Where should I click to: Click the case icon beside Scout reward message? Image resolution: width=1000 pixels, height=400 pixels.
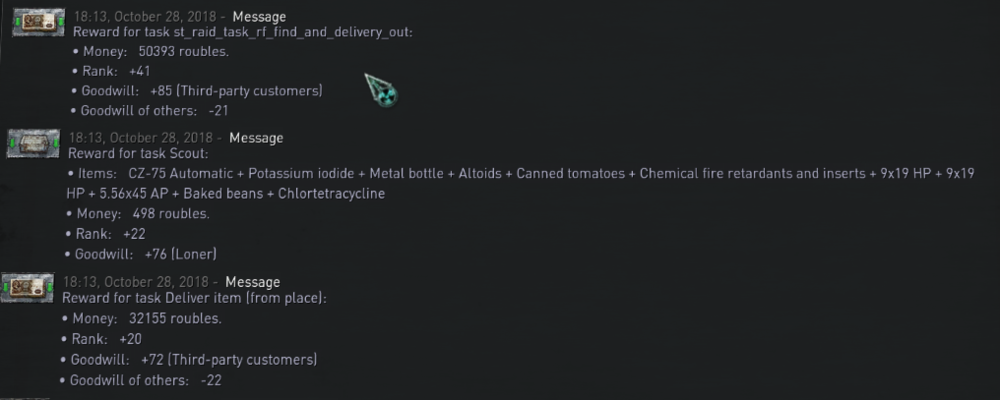[x=33, y=144]
